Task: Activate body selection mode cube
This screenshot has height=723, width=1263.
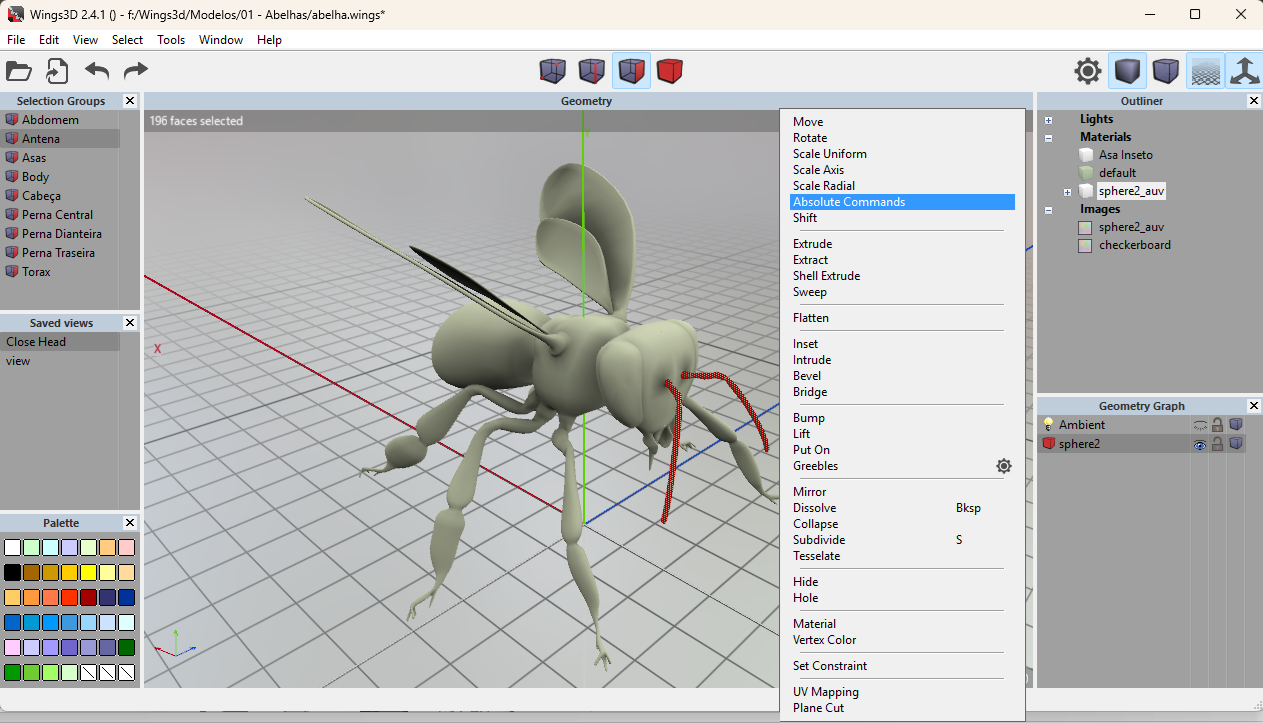Action: click(670, 71)
